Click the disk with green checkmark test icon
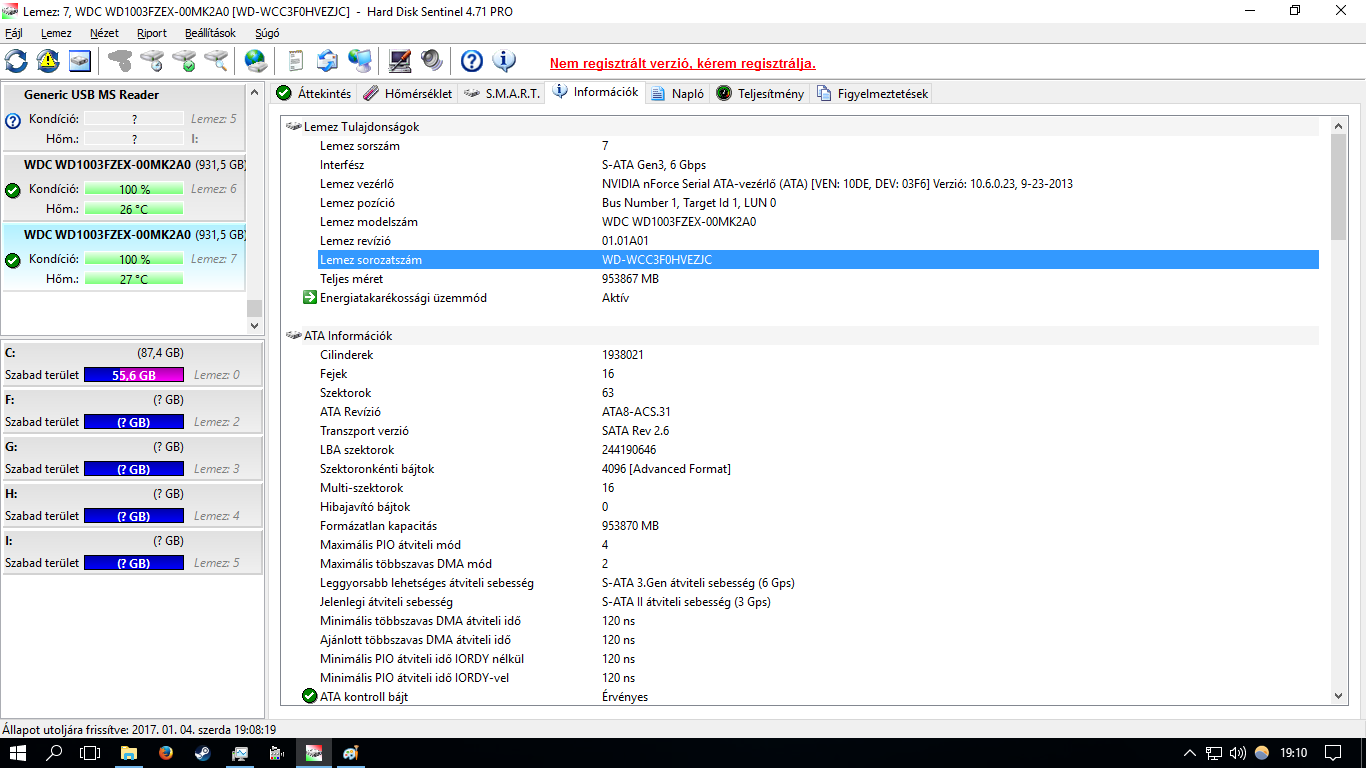The image size is (1366, 768). point(184,60)
